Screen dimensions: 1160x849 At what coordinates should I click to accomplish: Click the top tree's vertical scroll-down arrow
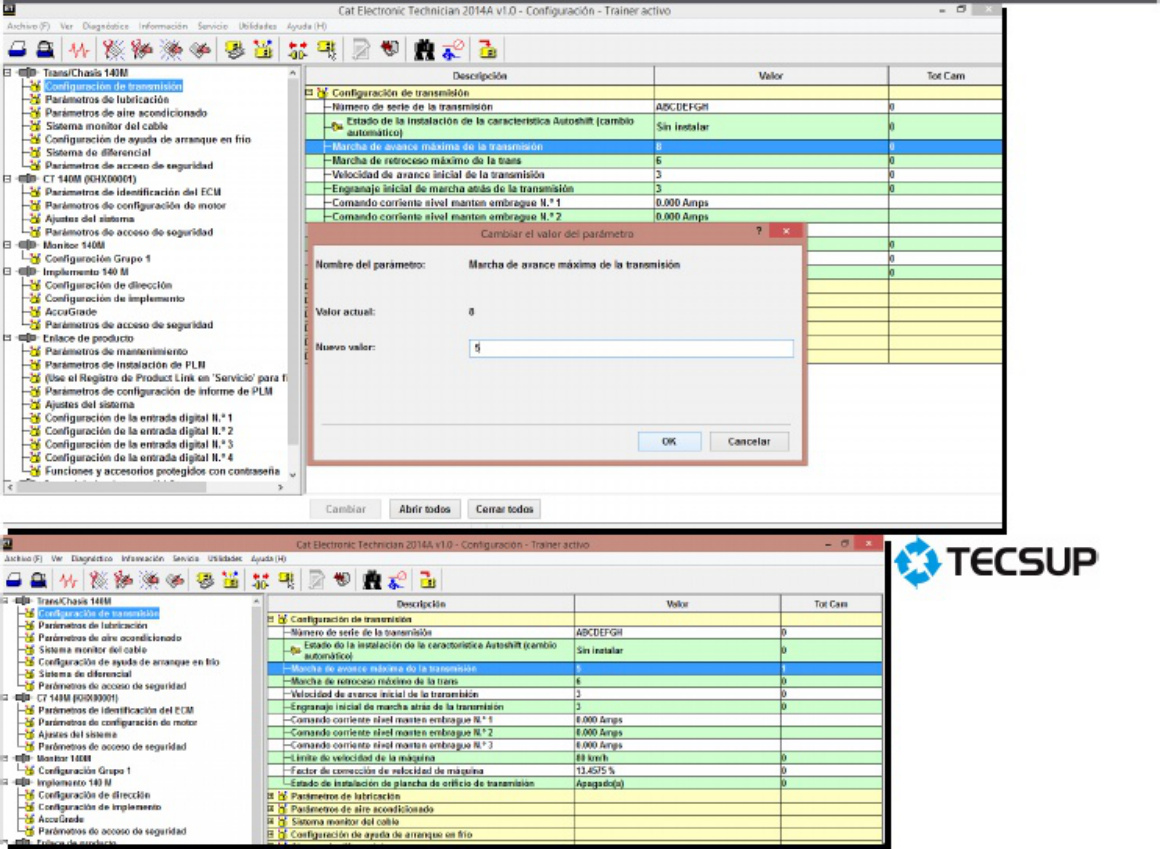[292, 474]
